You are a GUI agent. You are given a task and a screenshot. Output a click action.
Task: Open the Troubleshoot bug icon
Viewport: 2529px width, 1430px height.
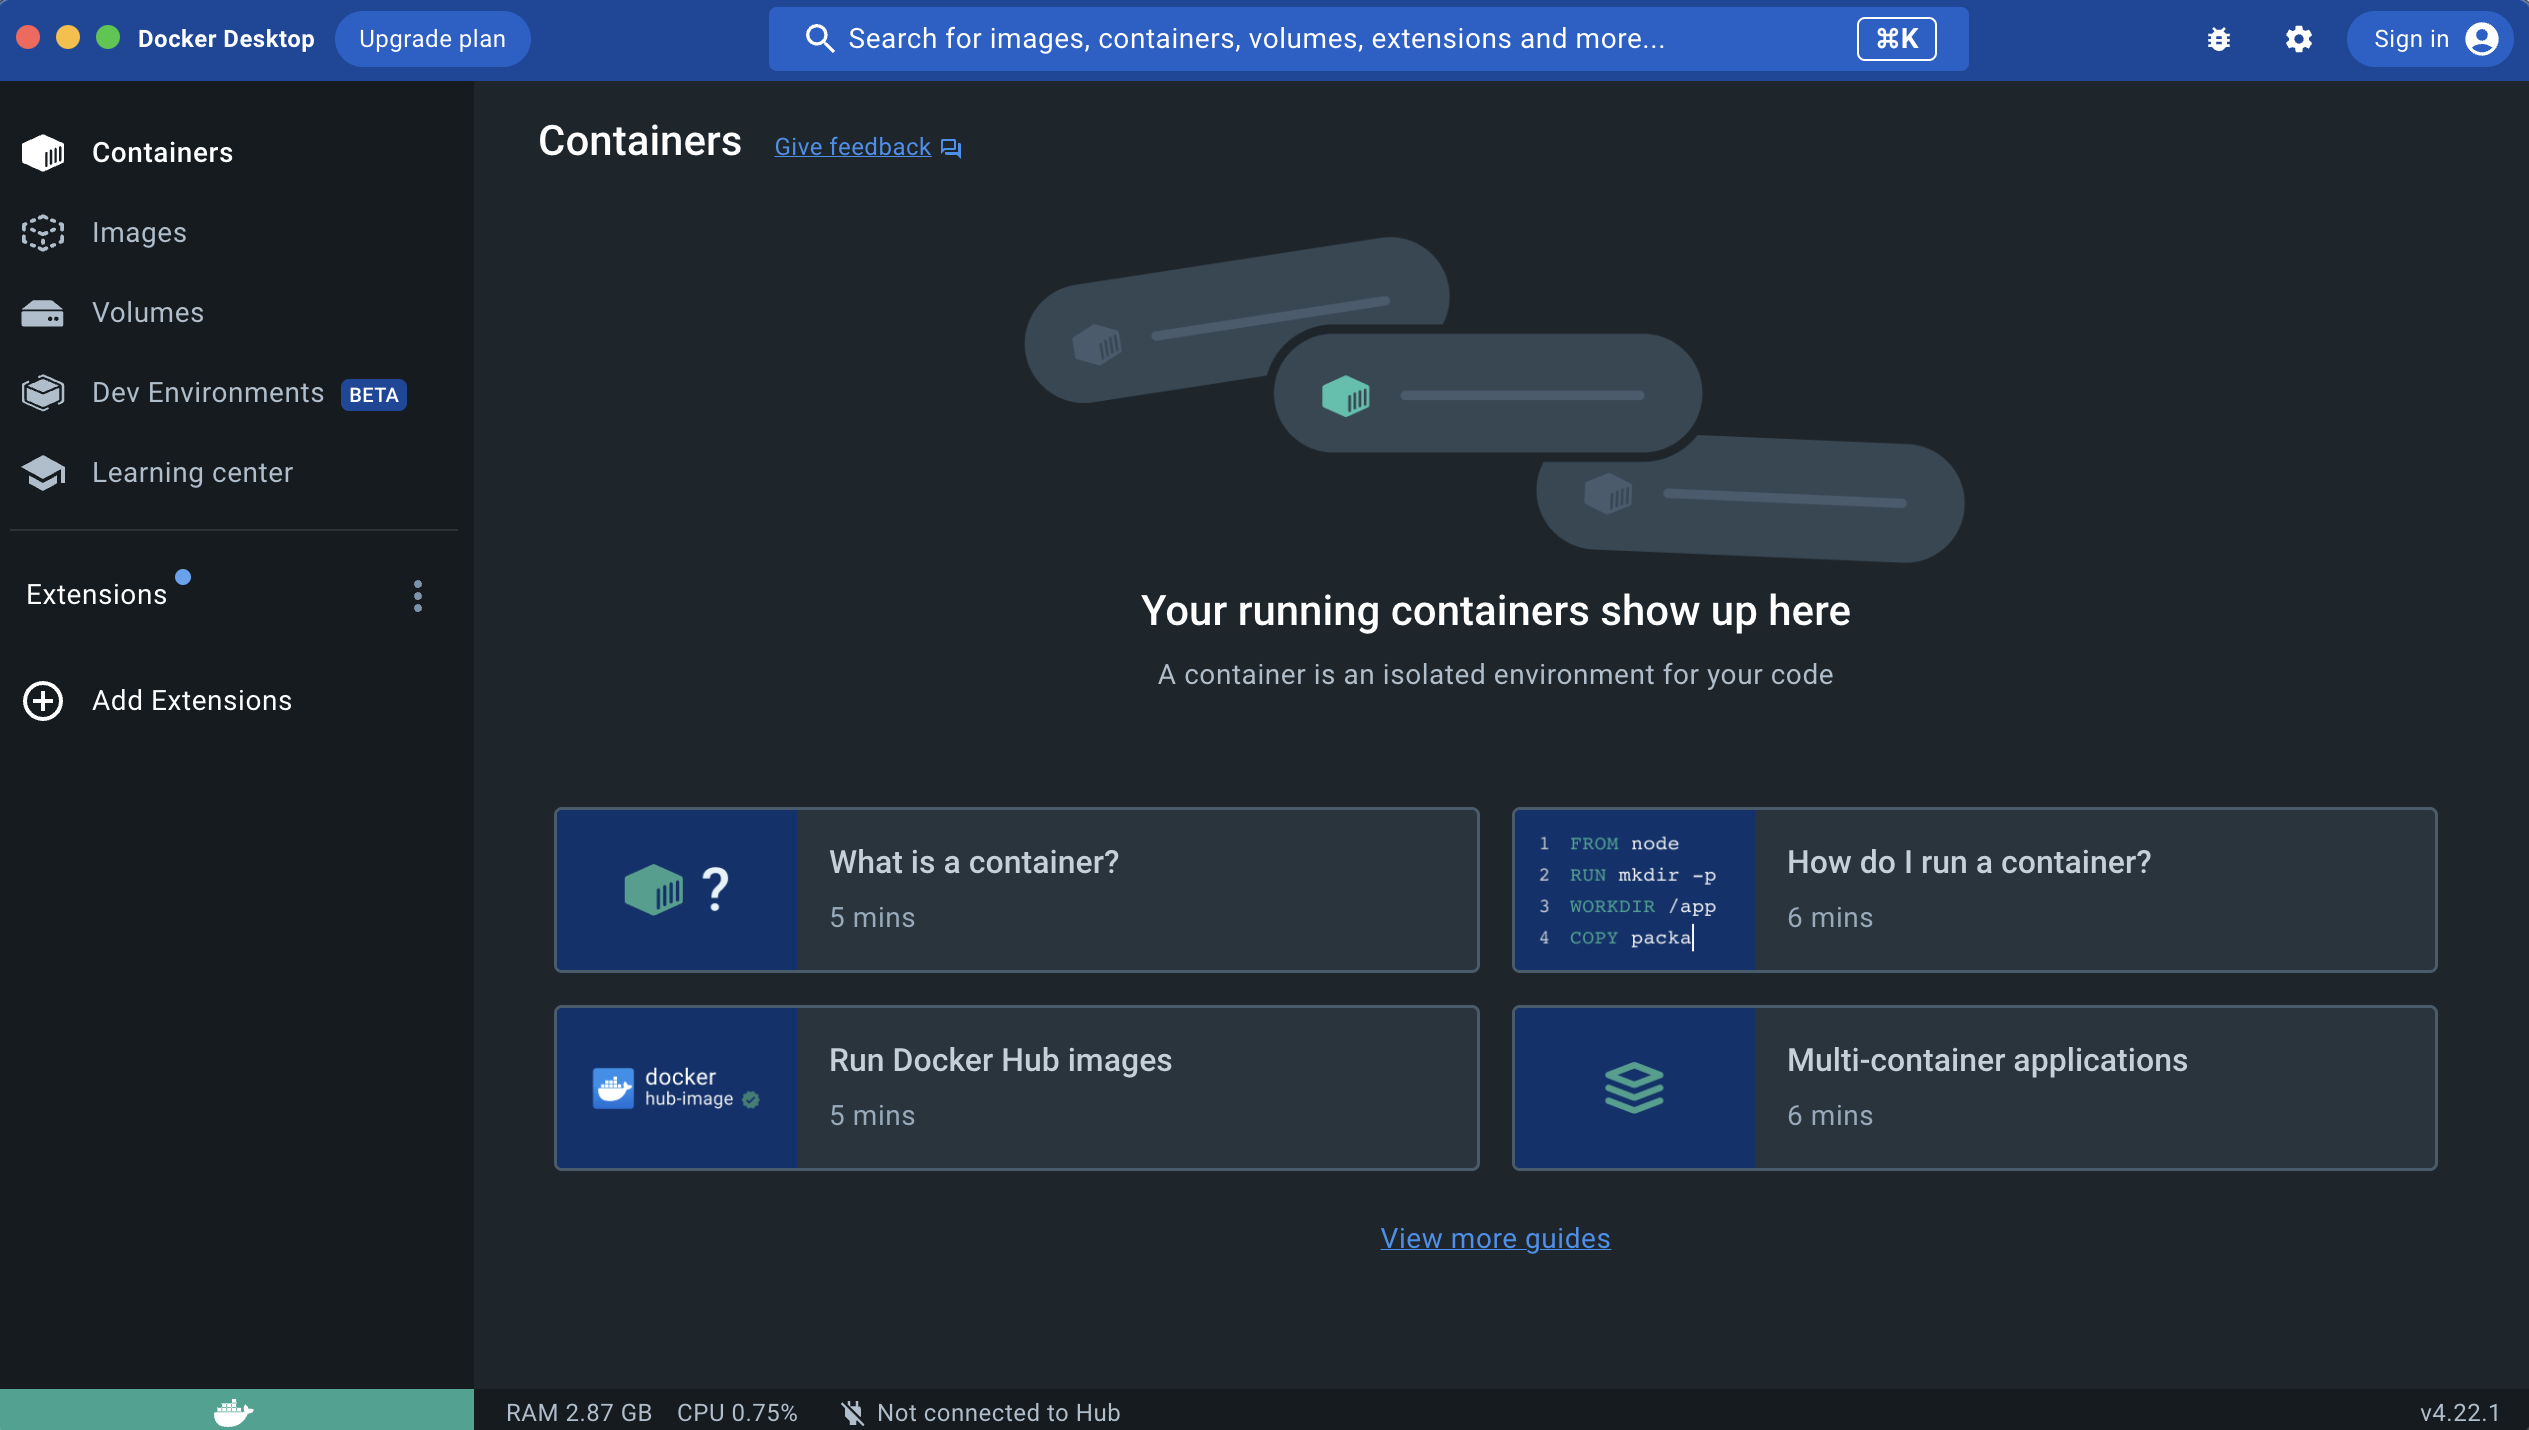click(x=2218, y=38)
